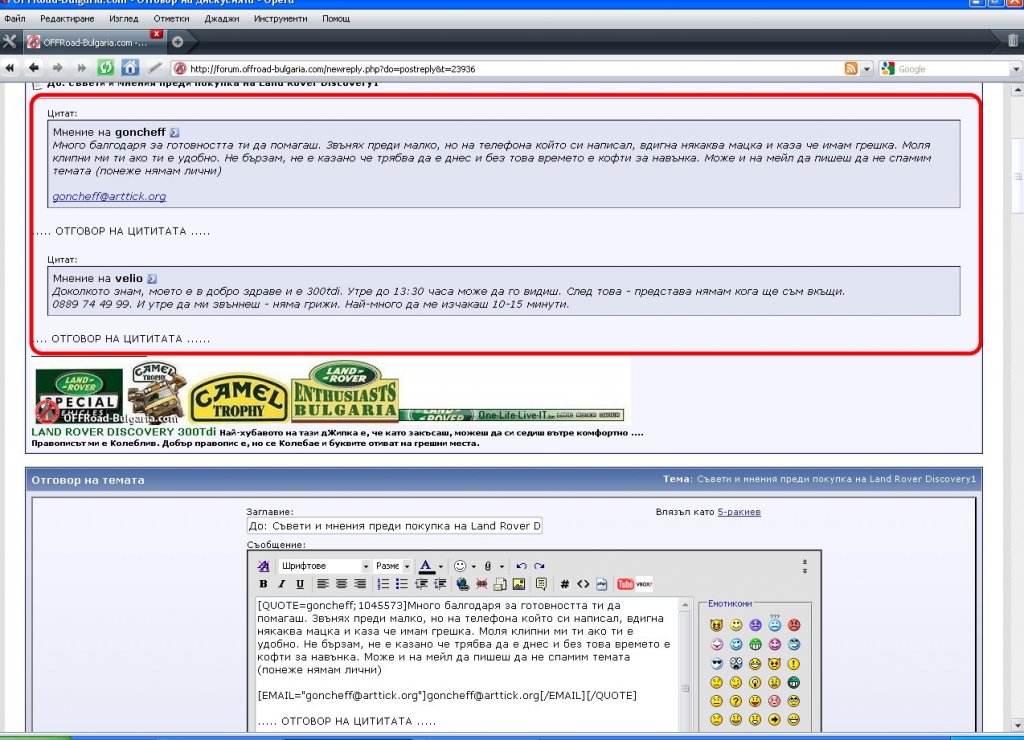Open a new browser tab
The image size is (1024, 740).
[x=177, y=41]
